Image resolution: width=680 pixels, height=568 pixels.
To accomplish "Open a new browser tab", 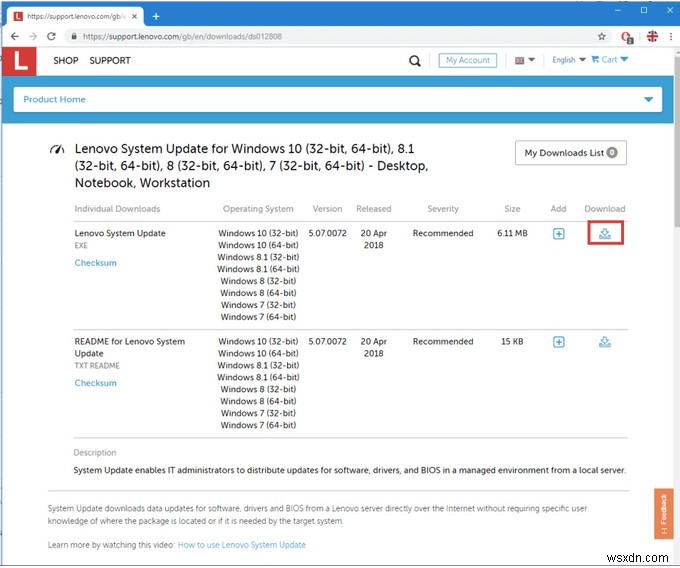I will click(156, 16).
